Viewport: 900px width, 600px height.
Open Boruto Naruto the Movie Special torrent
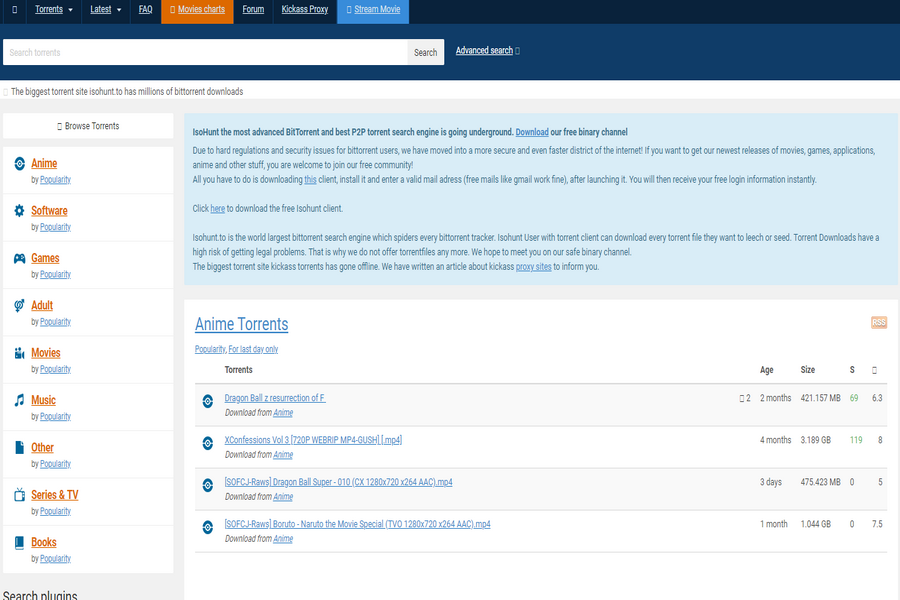click(358, 524)
